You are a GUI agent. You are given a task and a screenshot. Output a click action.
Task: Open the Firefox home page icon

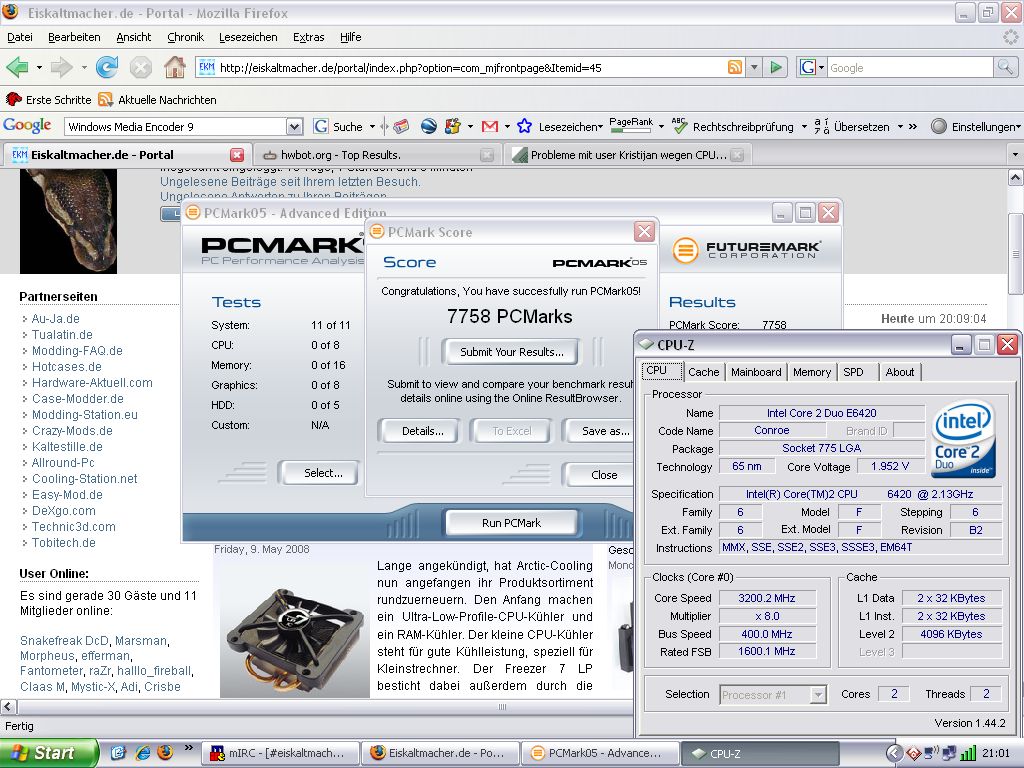pos(174,67)
